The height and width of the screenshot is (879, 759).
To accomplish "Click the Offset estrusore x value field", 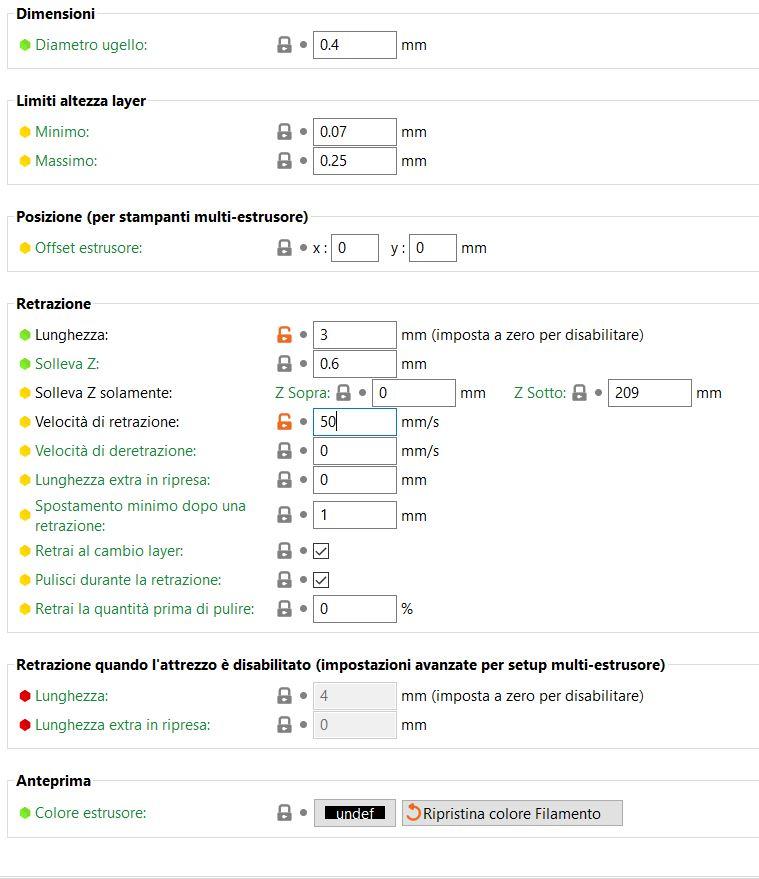I will (x=355, y=248).
